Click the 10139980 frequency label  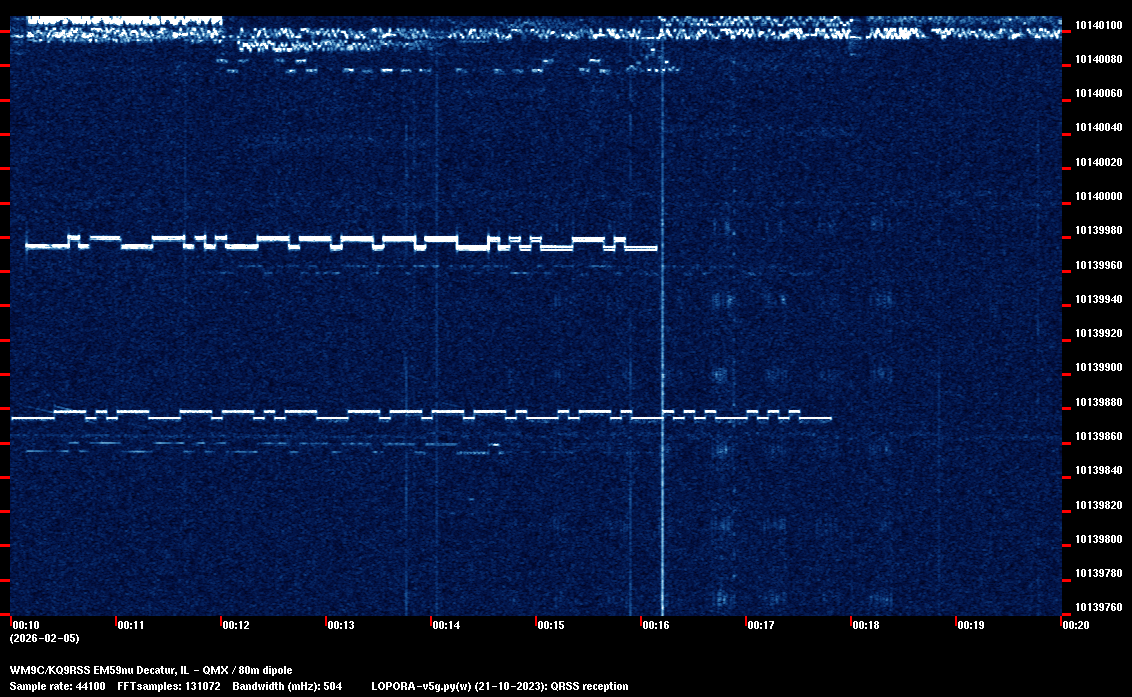click(1097, 231)
